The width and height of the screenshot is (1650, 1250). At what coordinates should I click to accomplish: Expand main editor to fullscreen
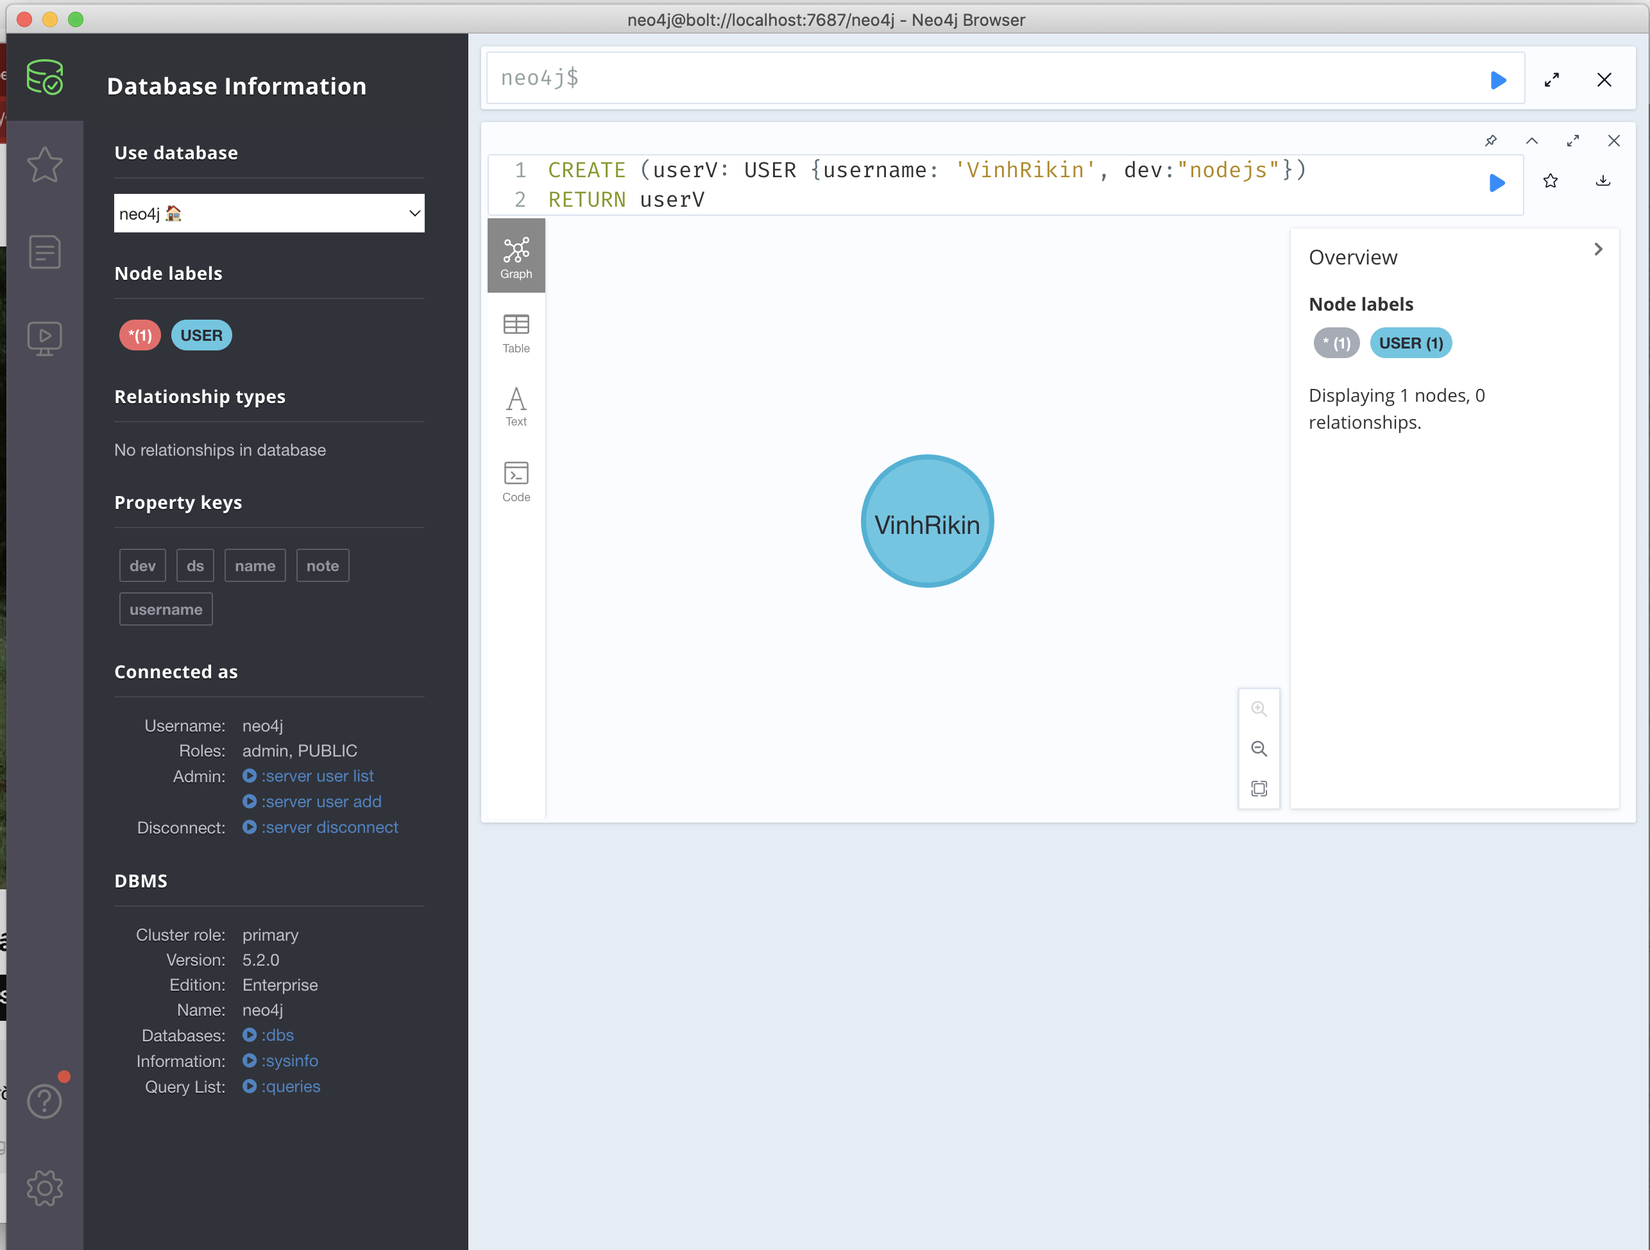(1552, 80)
